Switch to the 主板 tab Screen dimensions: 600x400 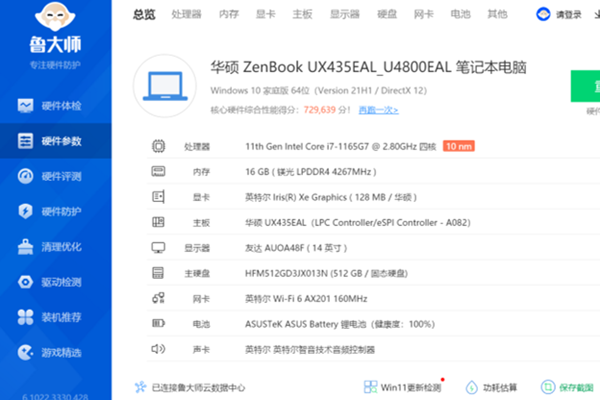pos(302,15)
